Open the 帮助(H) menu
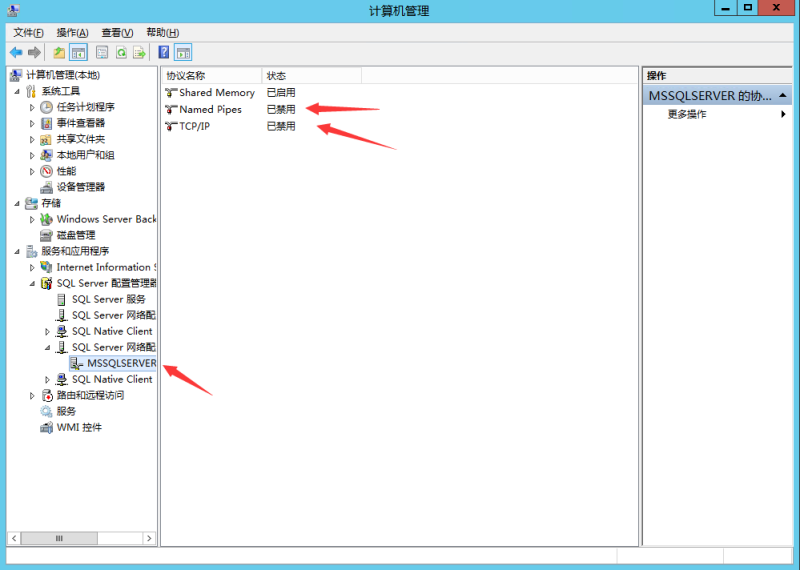This screenshot has height=570, width=800. click(x=162, y=33)
